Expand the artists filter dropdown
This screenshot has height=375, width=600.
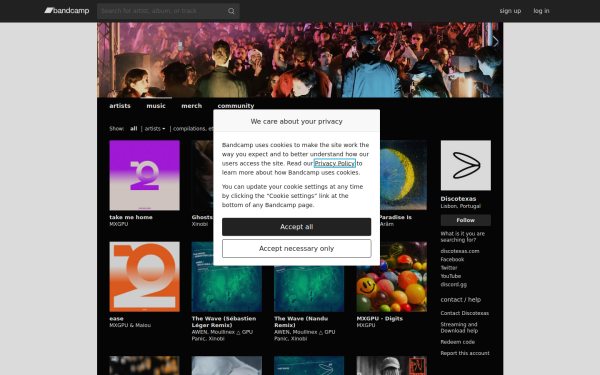[155, 129]
